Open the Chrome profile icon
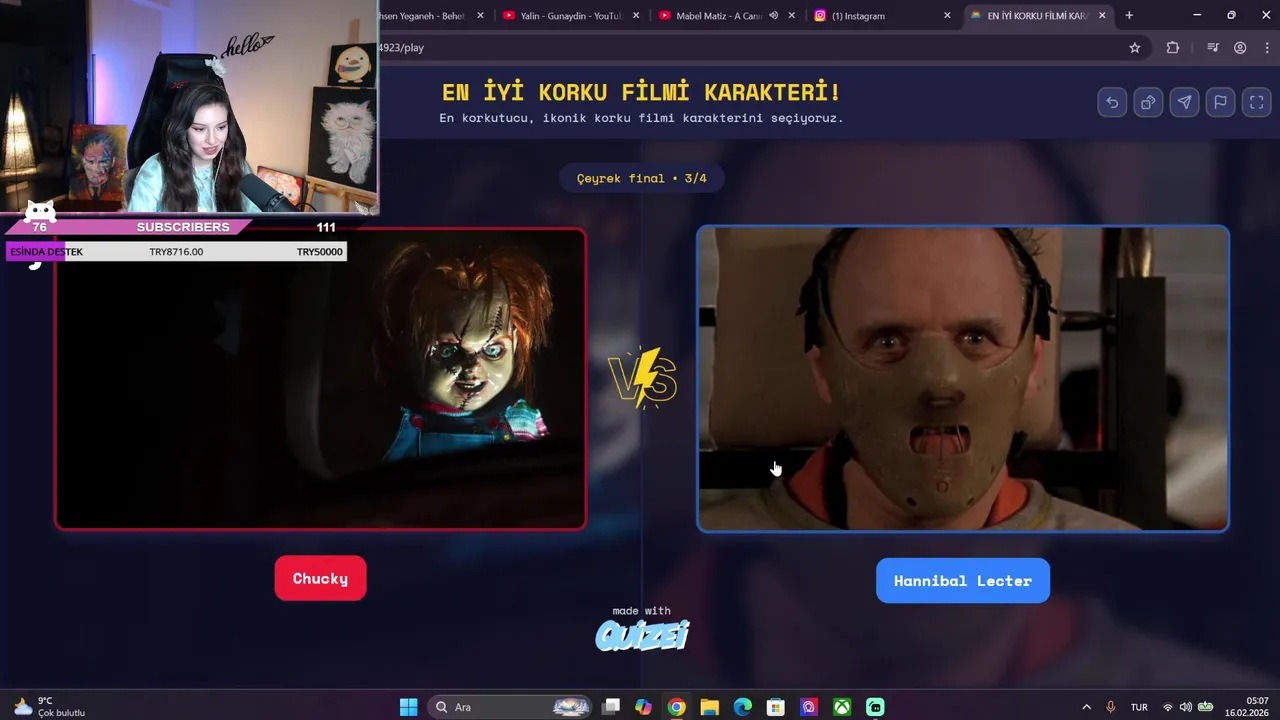 point(1240,47)
